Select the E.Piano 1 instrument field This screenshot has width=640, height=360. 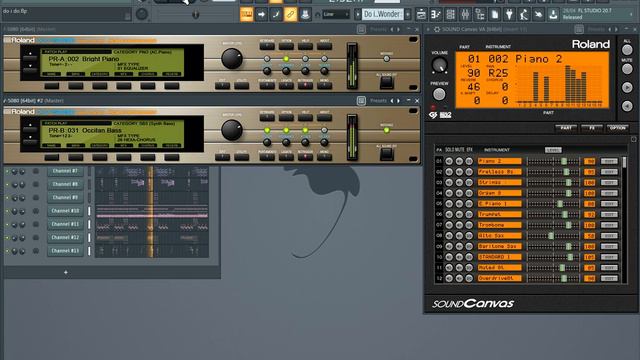500,204
